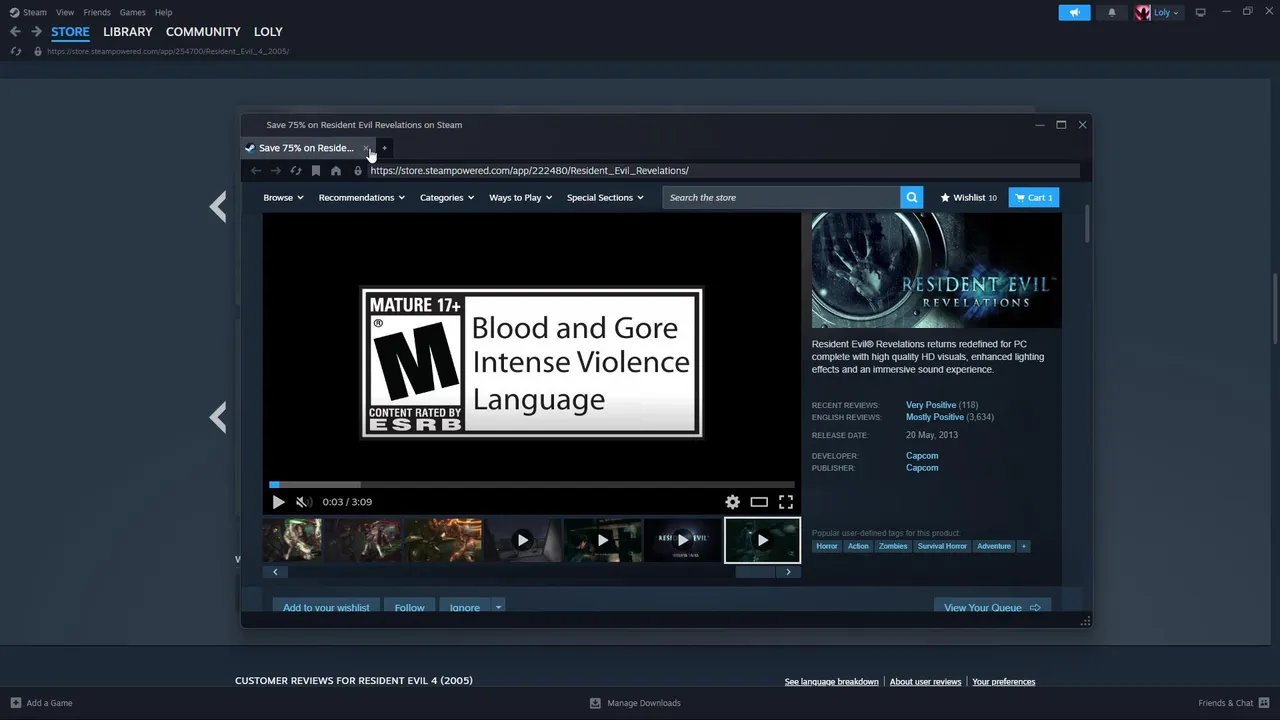The width and height of the screenshot is (1280, 720).
Task: Switch trailer to theater mode
Action: [x=759, y=502]
